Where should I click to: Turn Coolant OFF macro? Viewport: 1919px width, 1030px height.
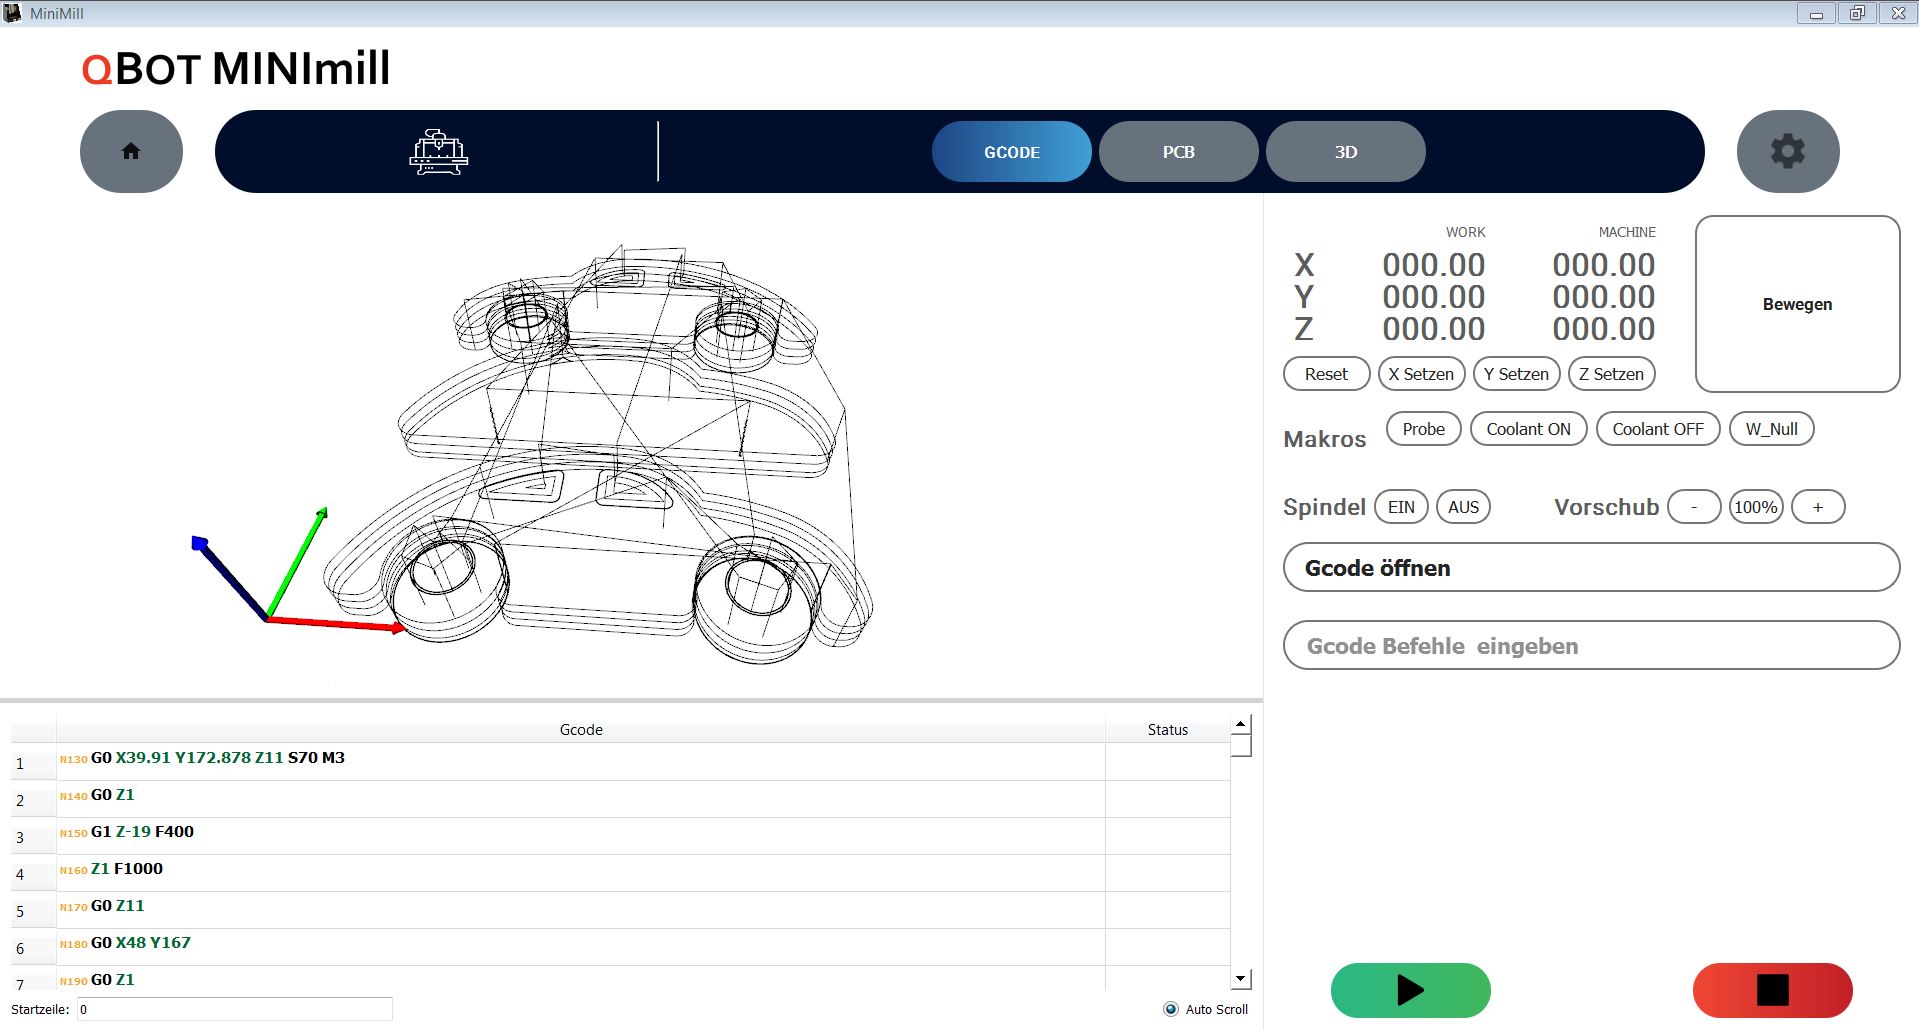(1657, 429)
